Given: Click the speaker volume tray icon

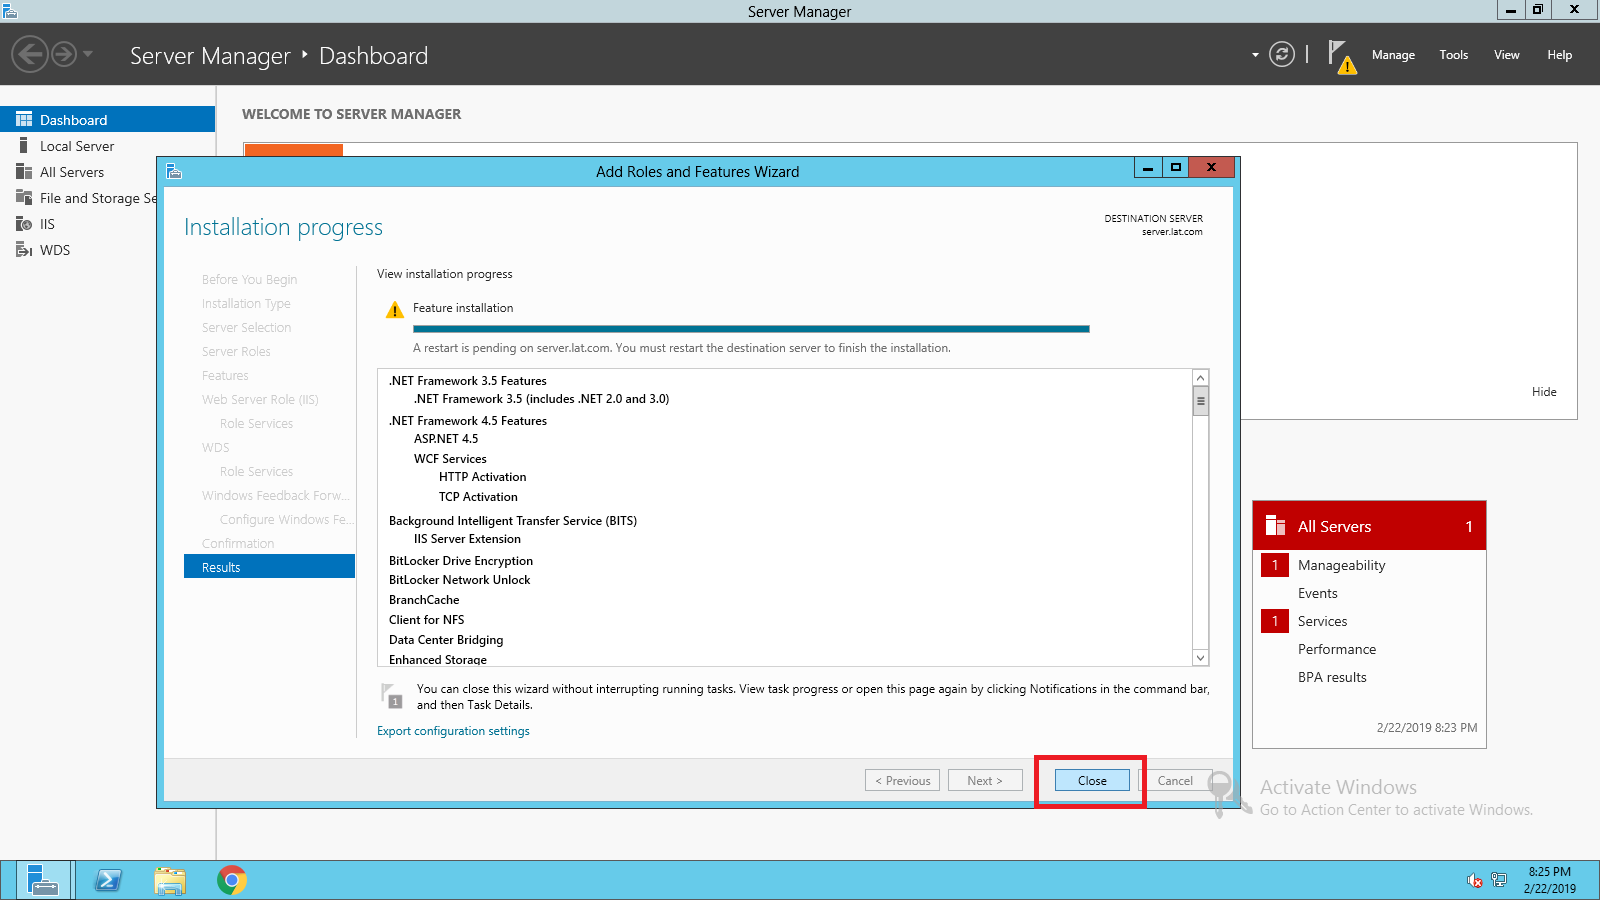Looking at the screenshot, I should 1474,880.
